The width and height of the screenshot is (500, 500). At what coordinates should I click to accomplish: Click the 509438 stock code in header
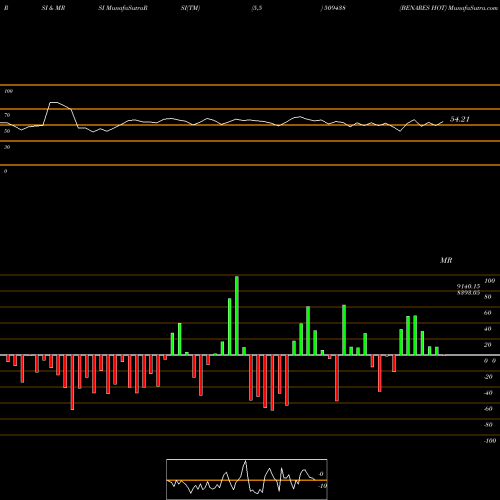tap(334, 8)
